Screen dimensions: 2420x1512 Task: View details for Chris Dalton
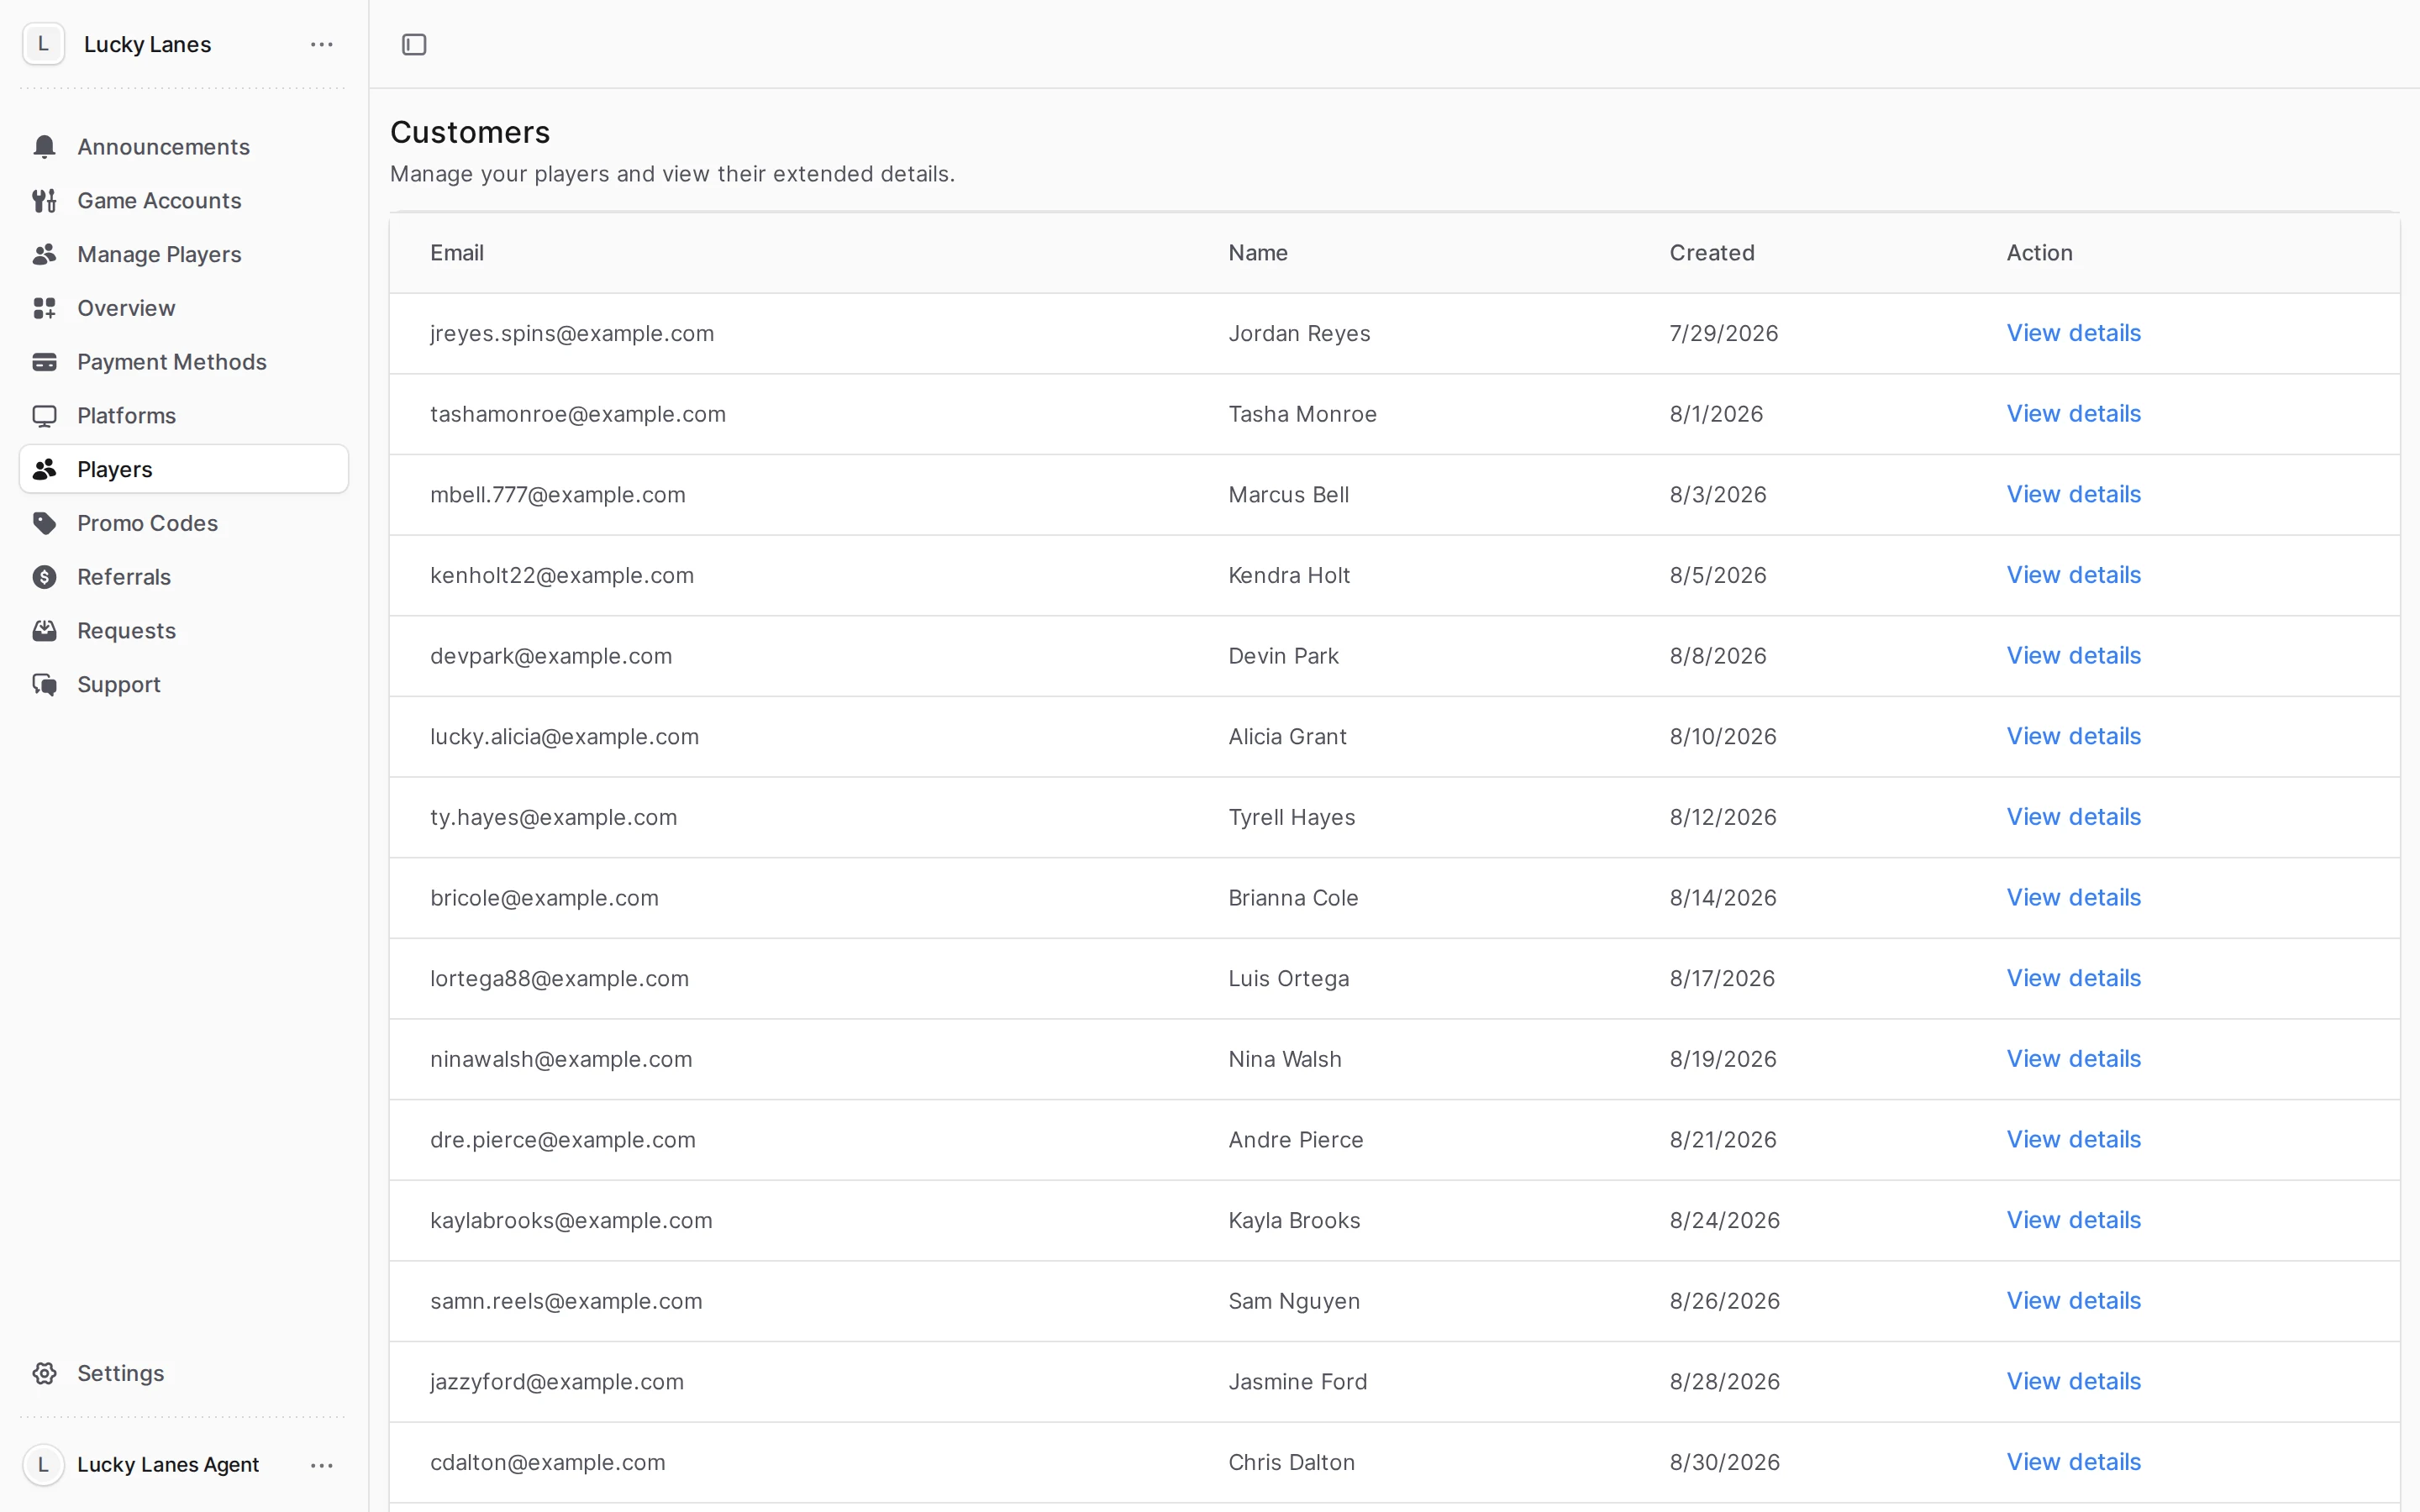(x=2073, y=1462)
